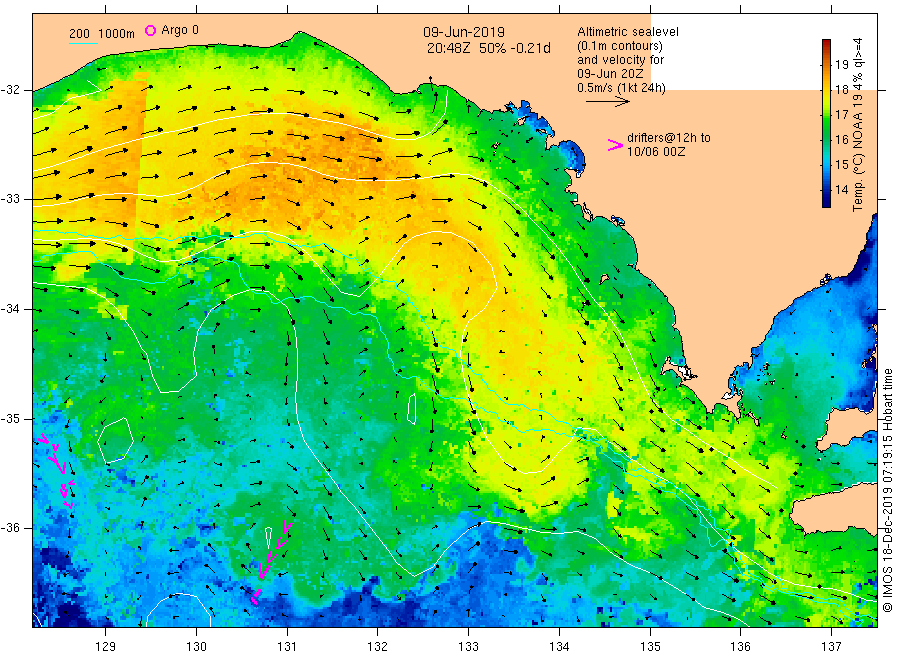Click the longitude axis label 136
Screen dimensions: 900x660
point(740,647)
